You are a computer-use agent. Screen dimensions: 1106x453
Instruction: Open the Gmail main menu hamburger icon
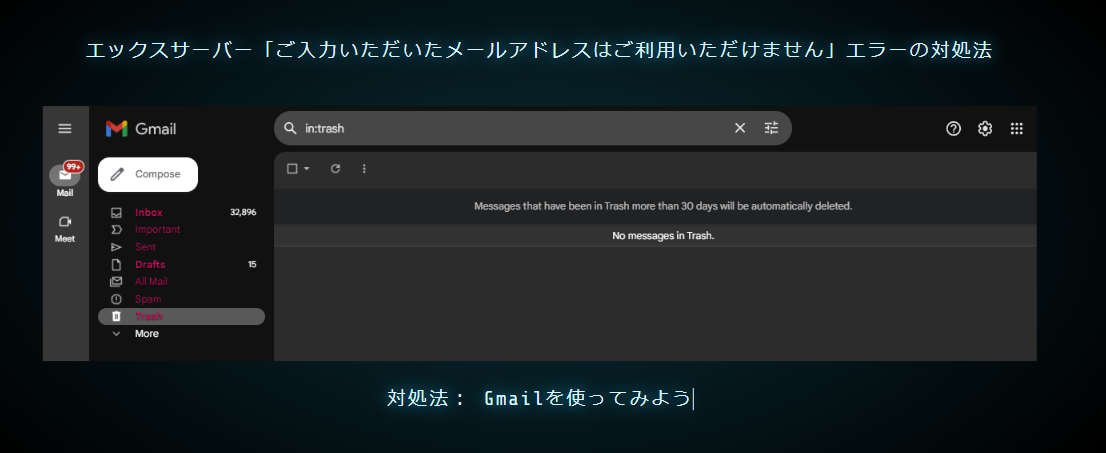point(65,128)
